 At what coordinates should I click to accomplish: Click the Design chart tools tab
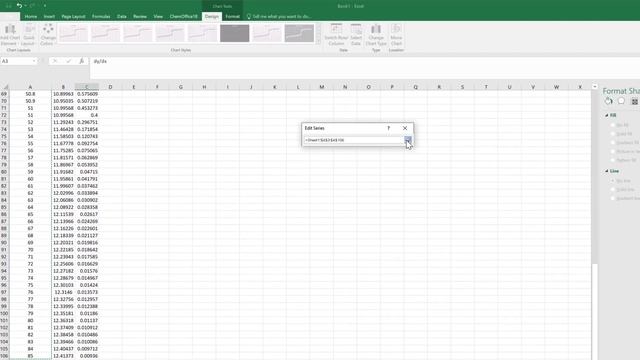tap(211, 16)
